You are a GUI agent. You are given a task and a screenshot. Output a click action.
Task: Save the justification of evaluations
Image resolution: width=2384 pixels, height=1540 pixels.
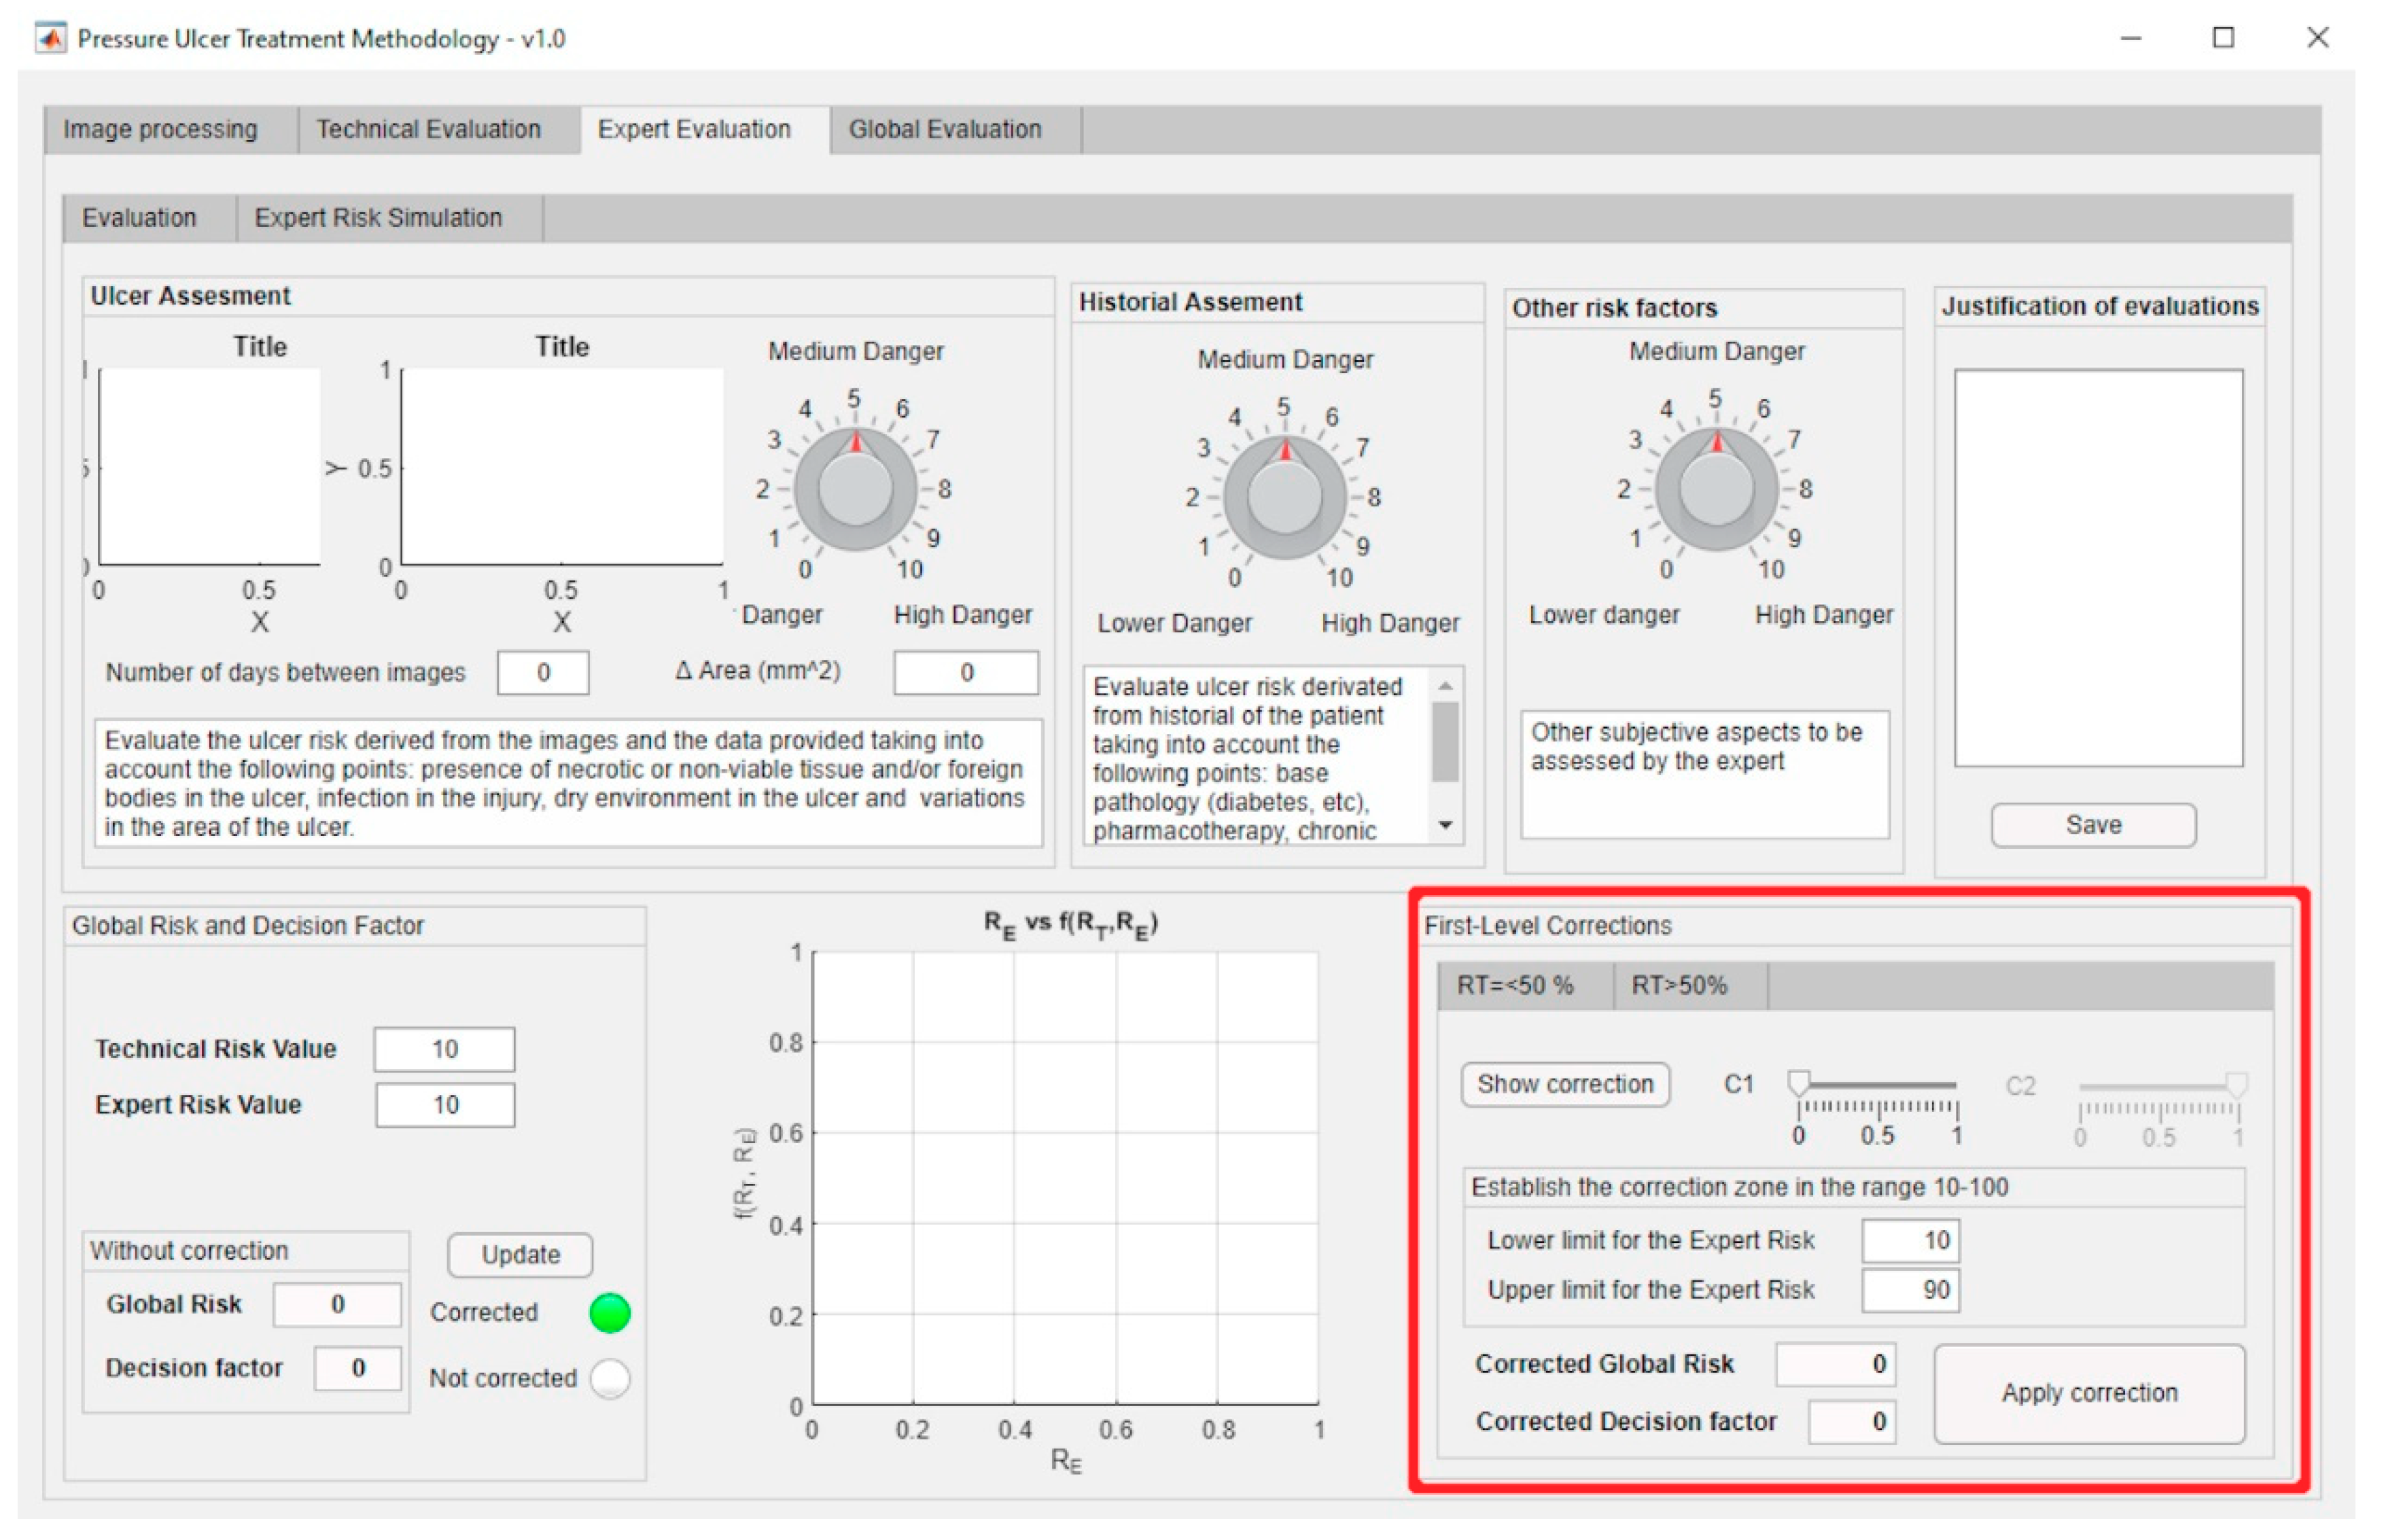click(2093, 825)
